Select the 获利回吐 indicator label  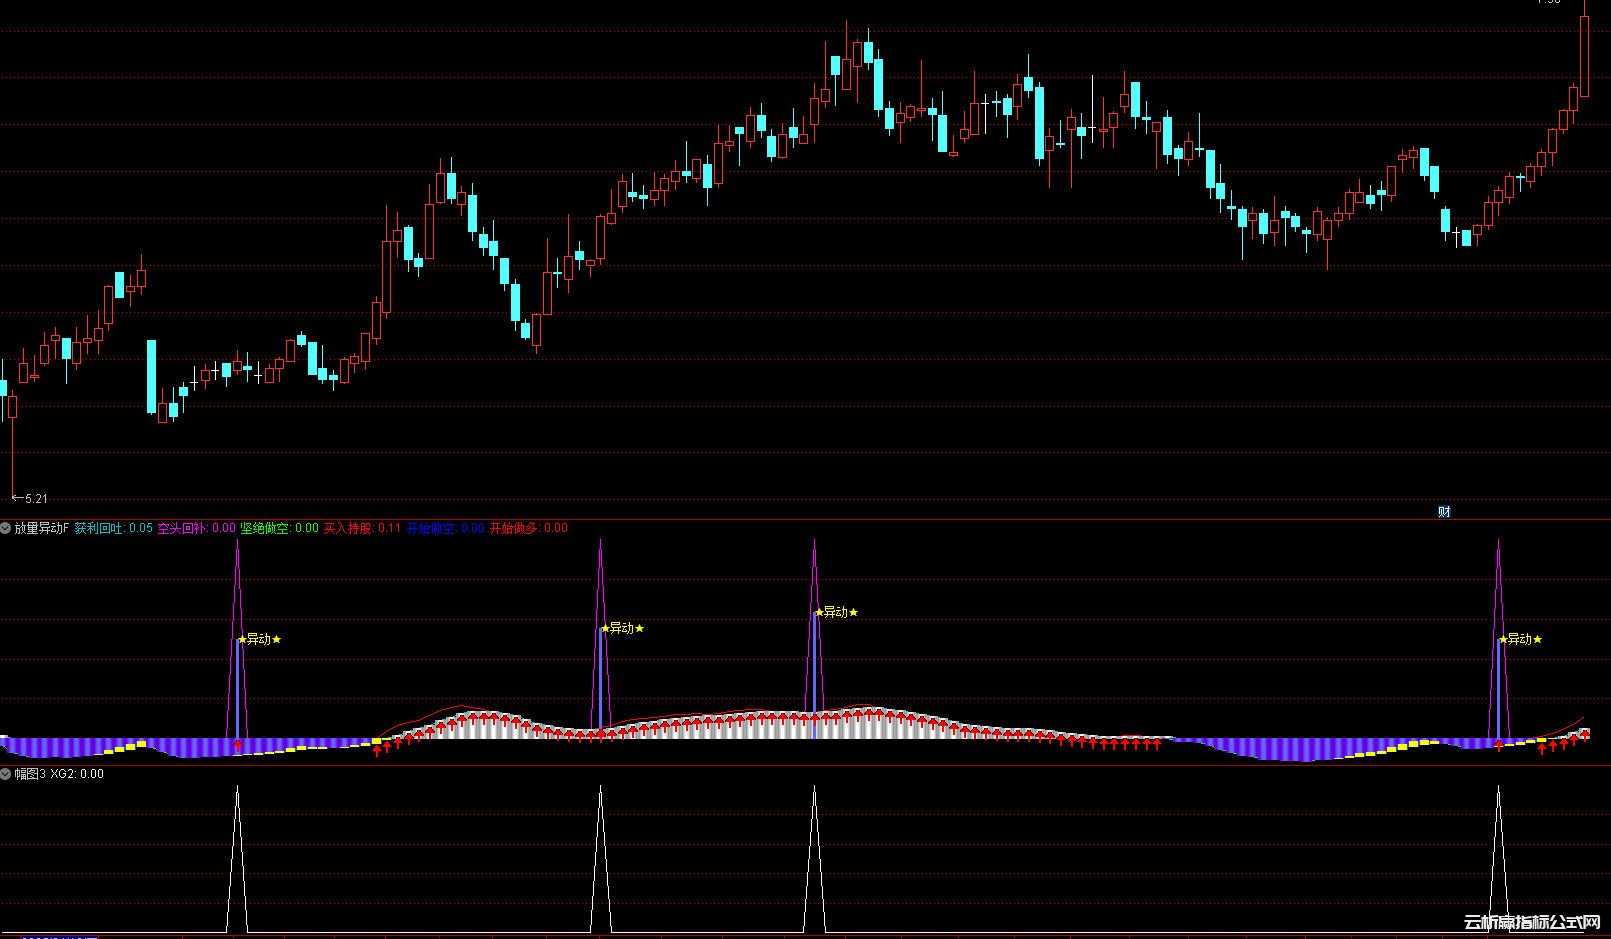[100, 528]
